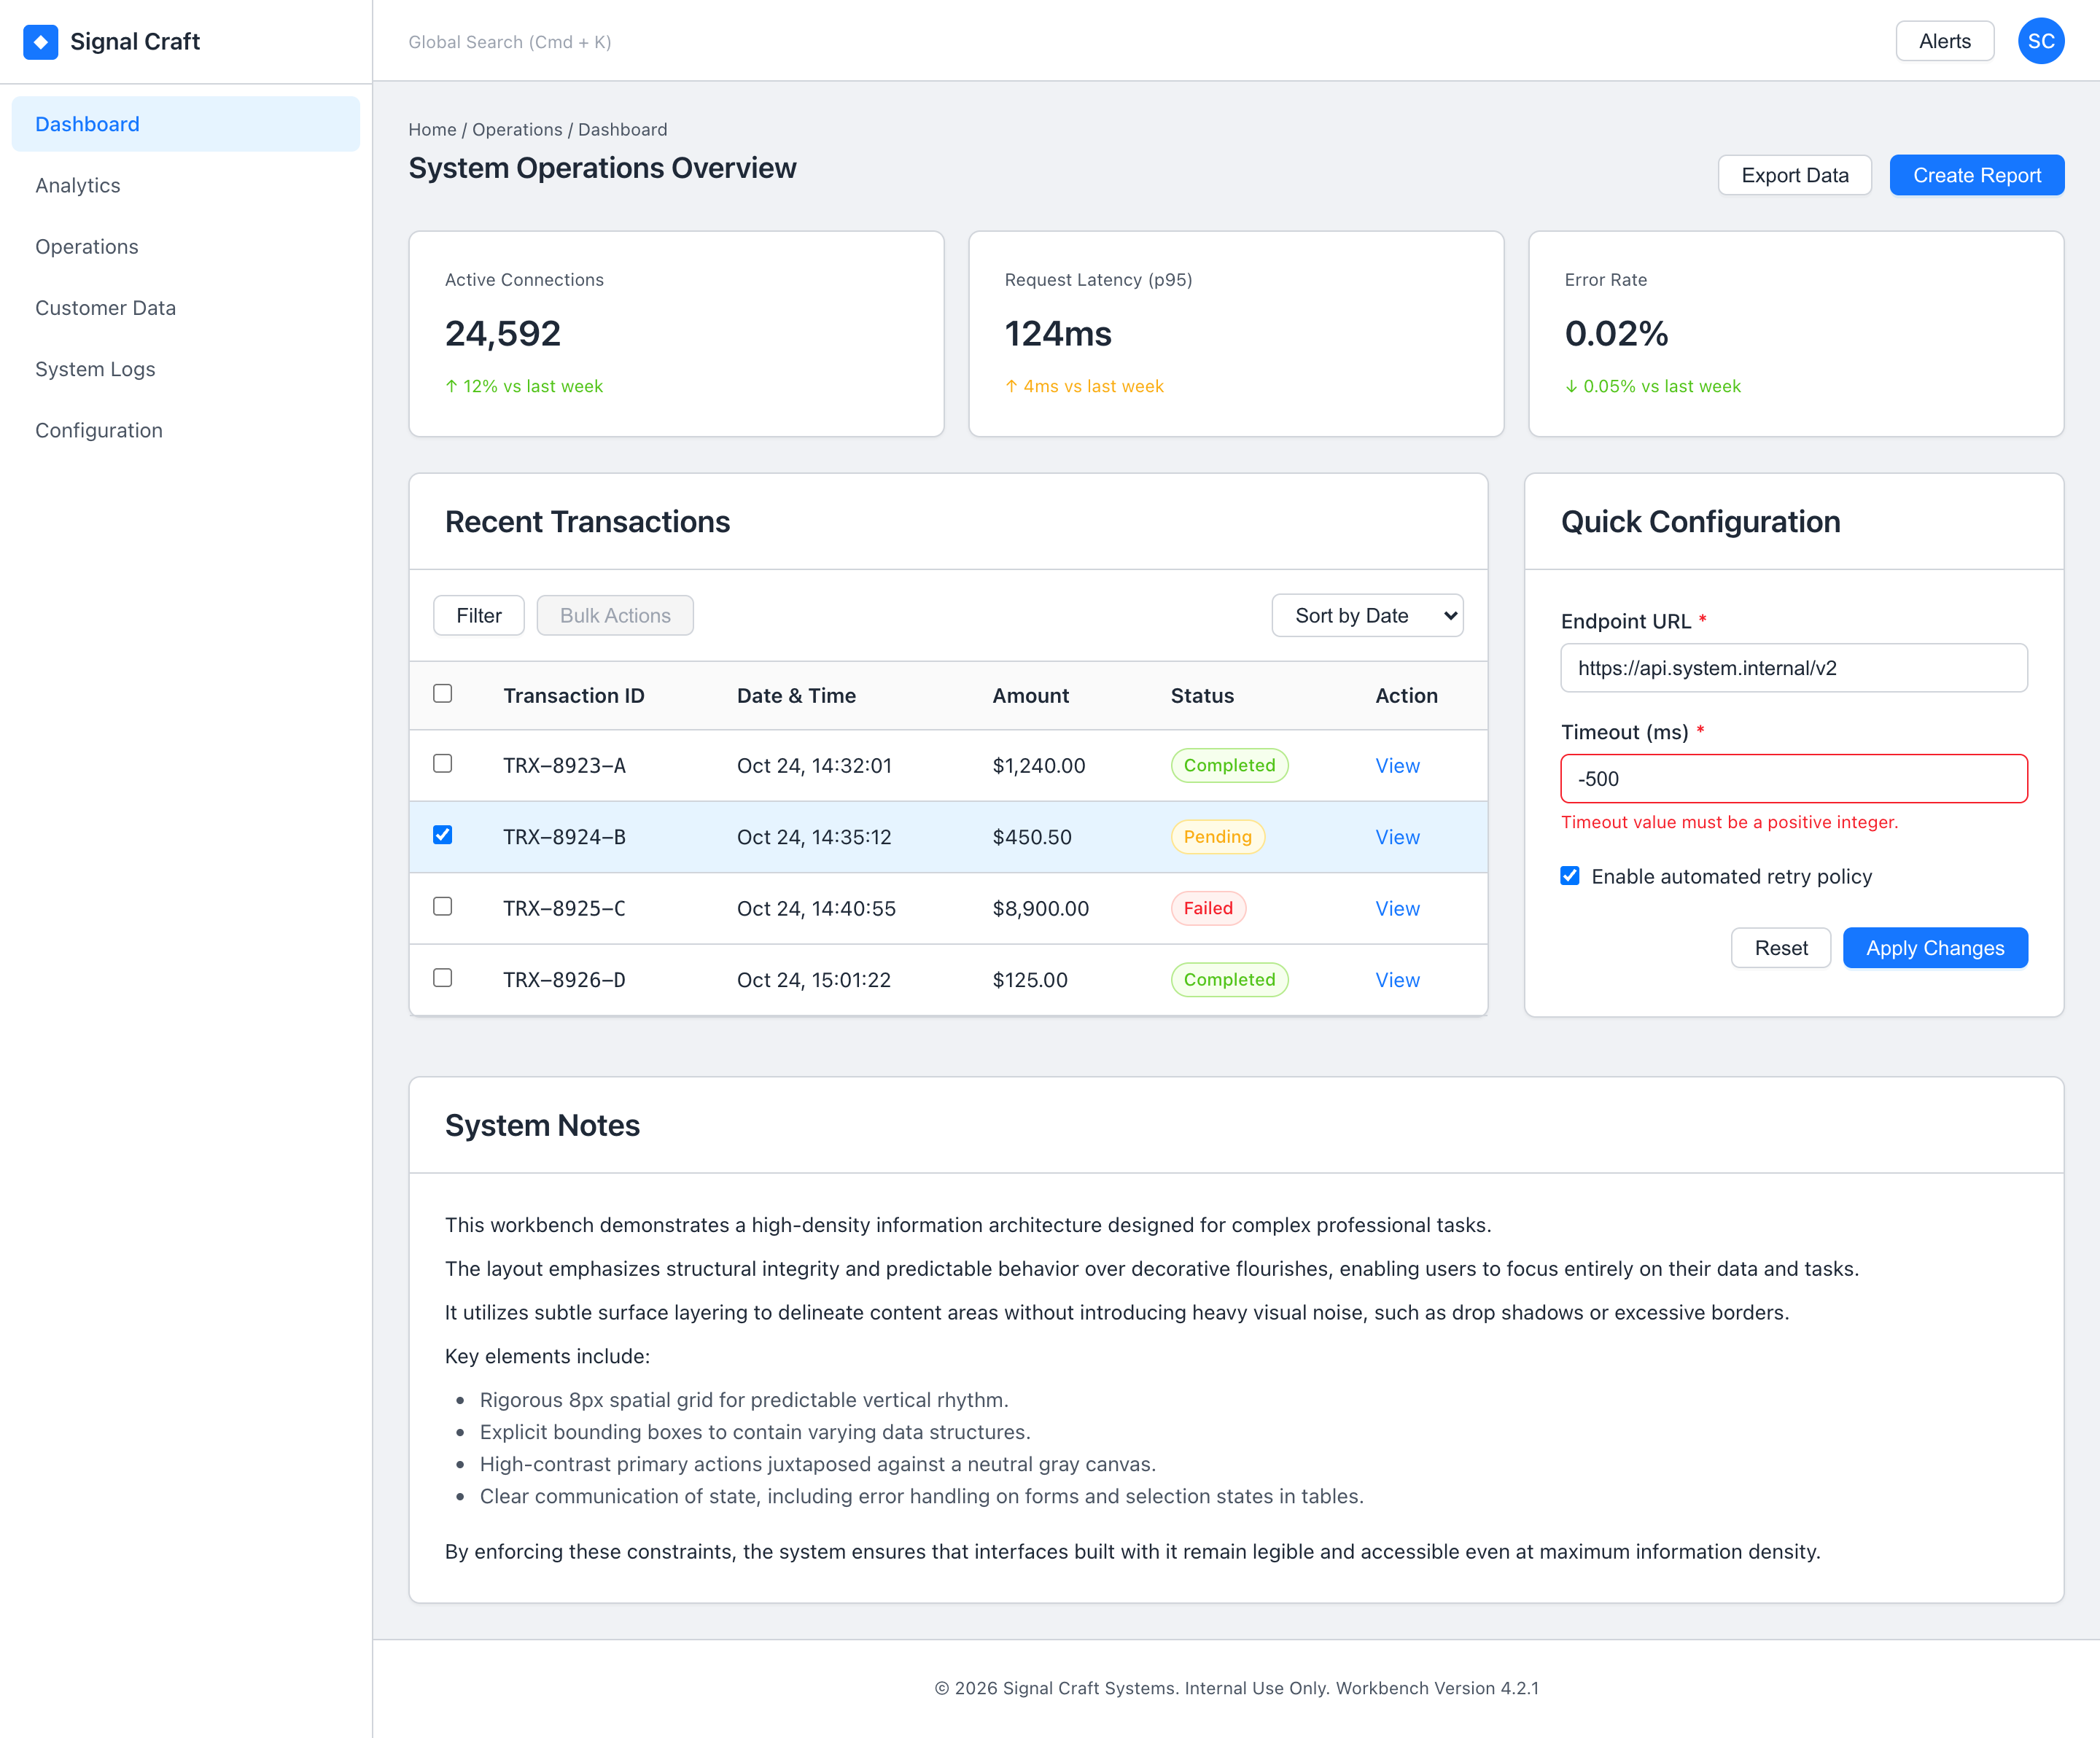Click the Signal Craft logo icon
Screen dimensions: 2100x1738
(x=40, y=41)
